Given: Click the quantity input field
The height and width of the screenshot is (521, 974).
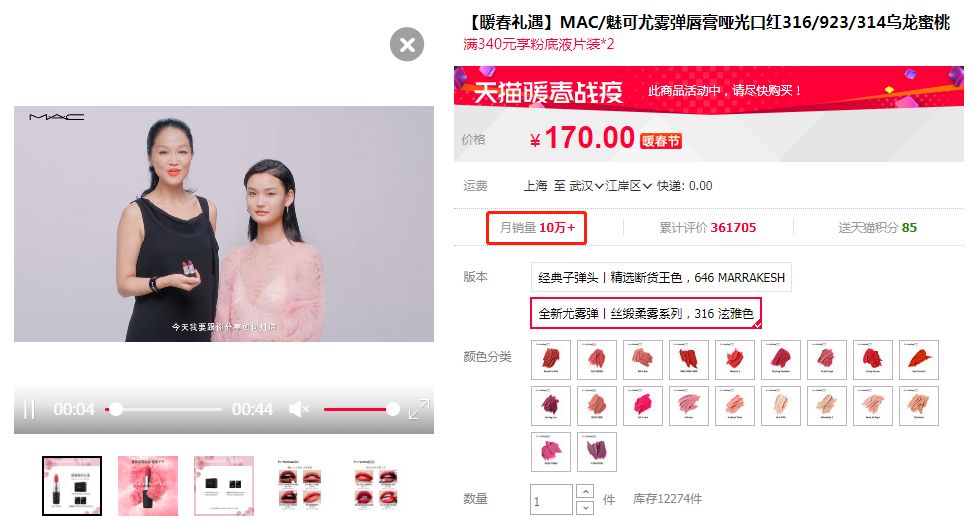Looking at the screenshot, I should pos(551,500).
